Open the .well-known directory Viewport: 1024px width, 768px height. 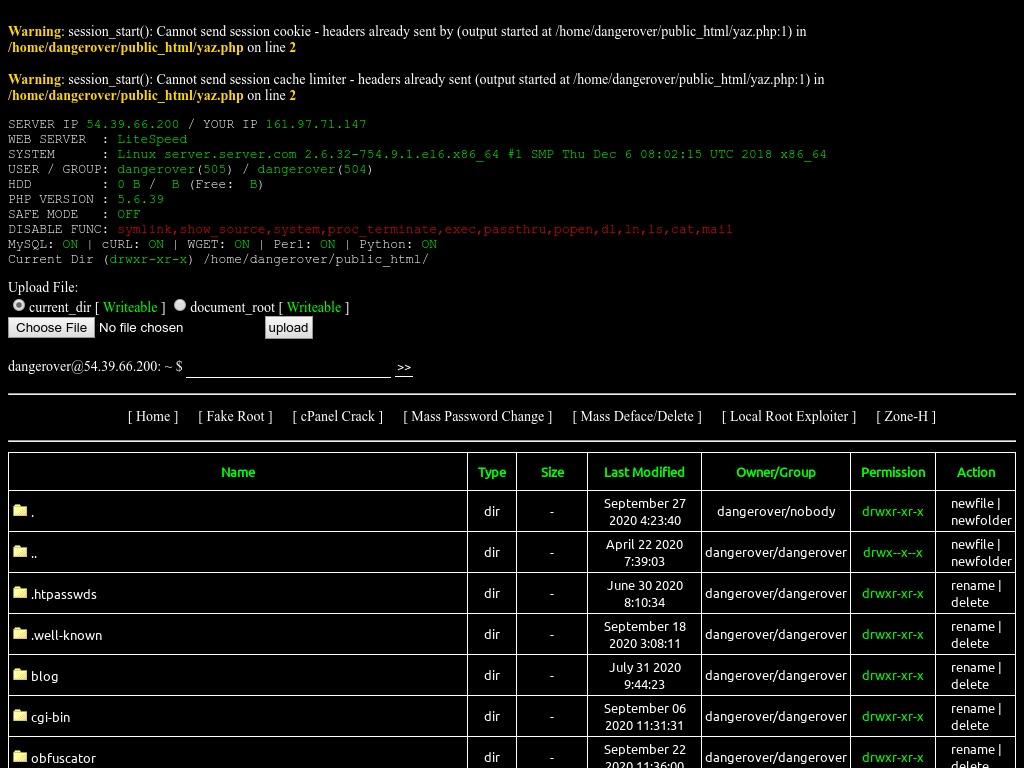[x=67, y=635]
